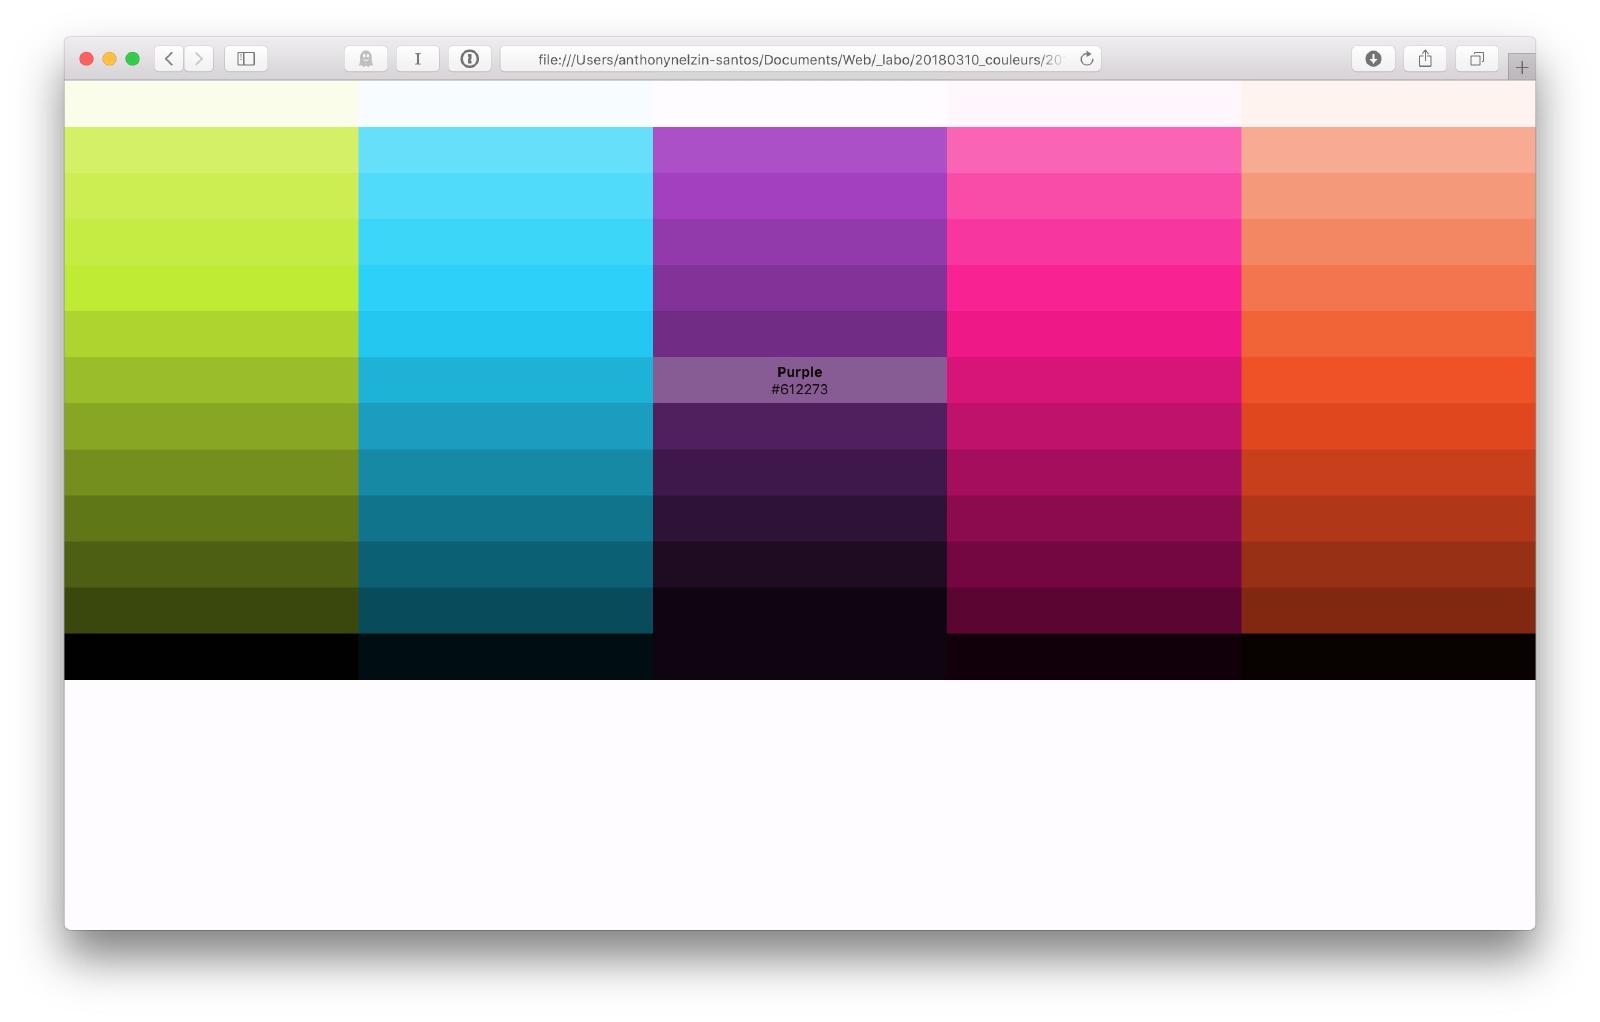The height and width of the screenshot is (1022, 1600).
Task: Click the forward navigation arrow
Action: [199, 59]
